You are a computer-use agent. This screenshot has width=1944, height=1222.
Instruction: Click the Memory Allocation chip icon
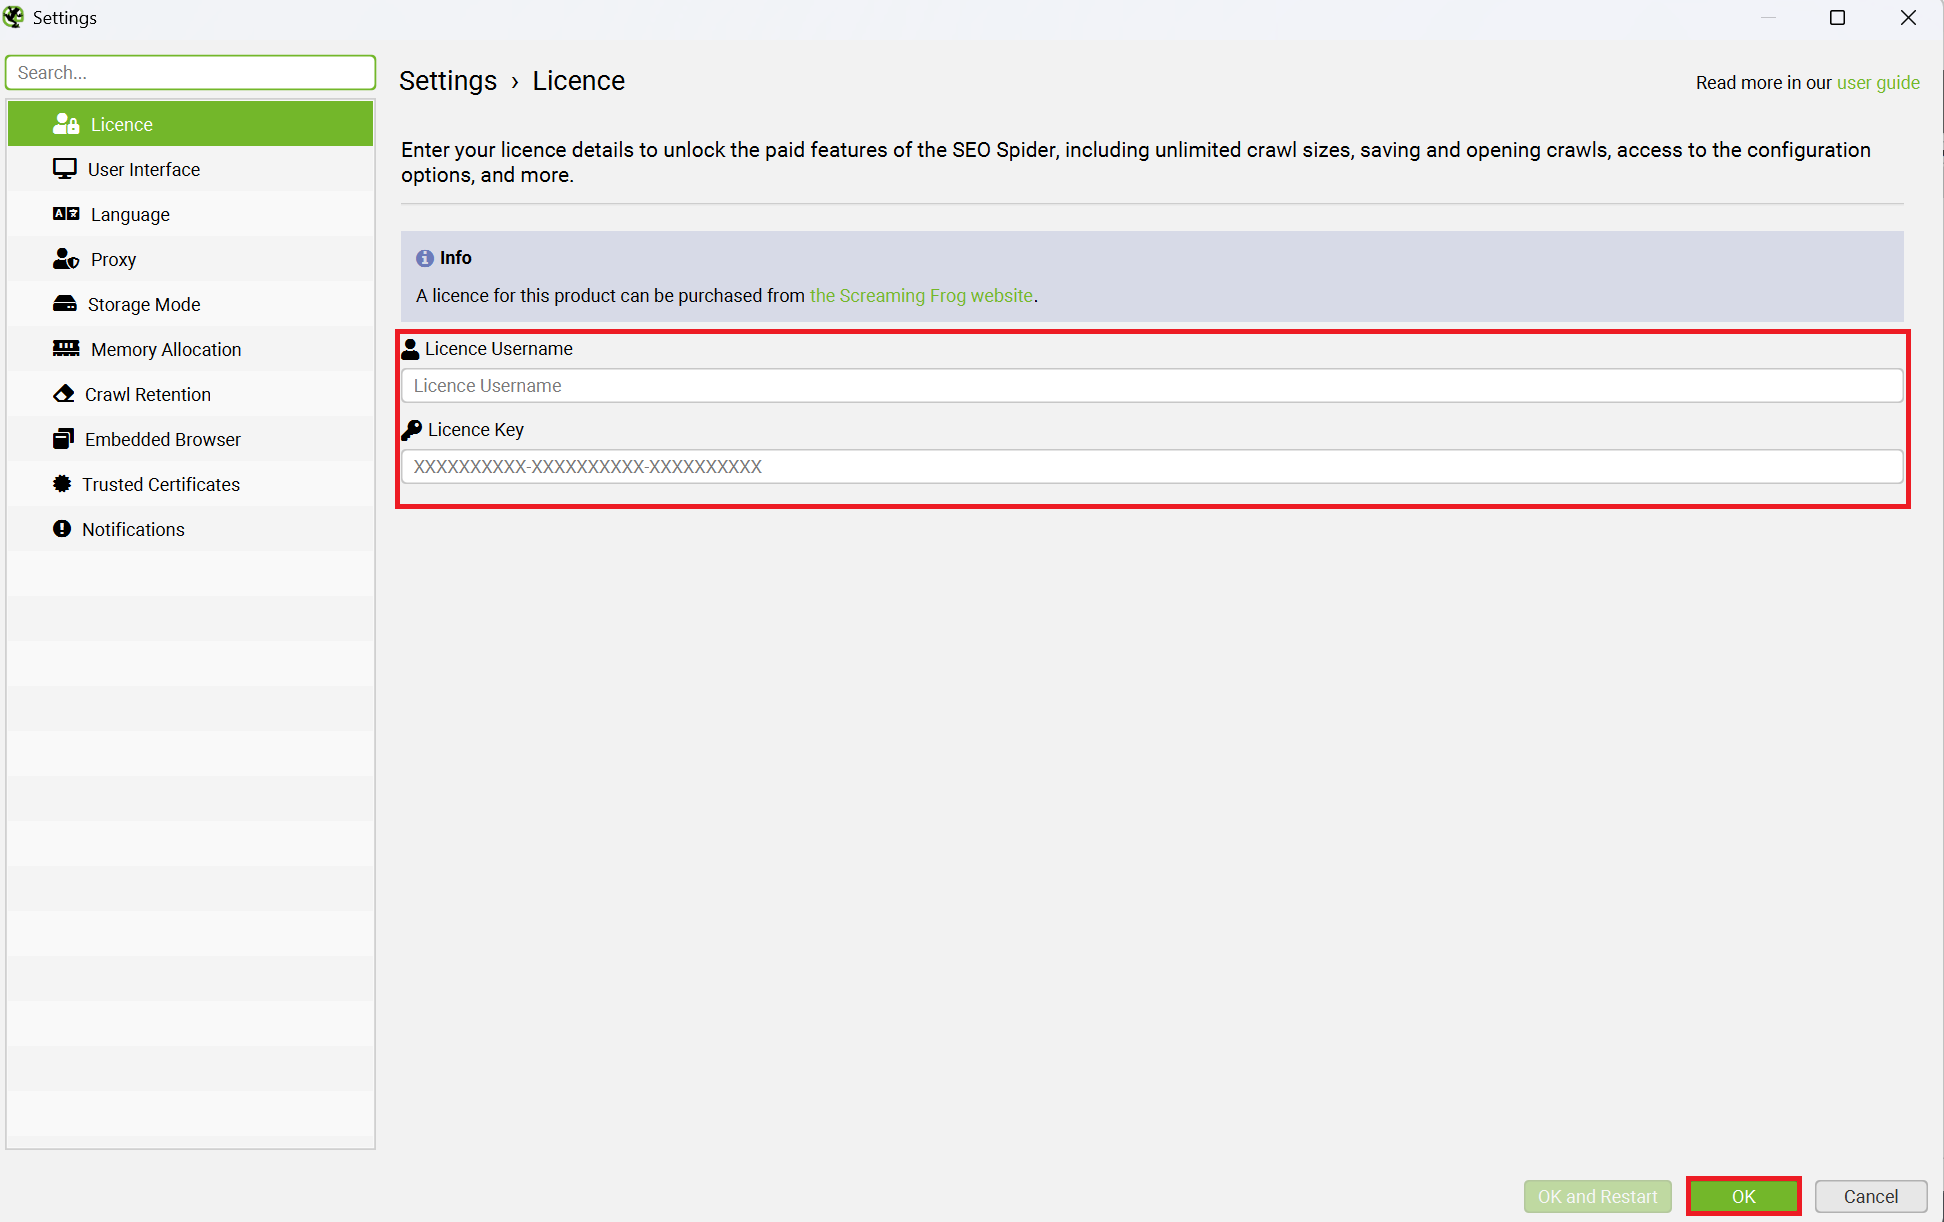coord(66,349)
